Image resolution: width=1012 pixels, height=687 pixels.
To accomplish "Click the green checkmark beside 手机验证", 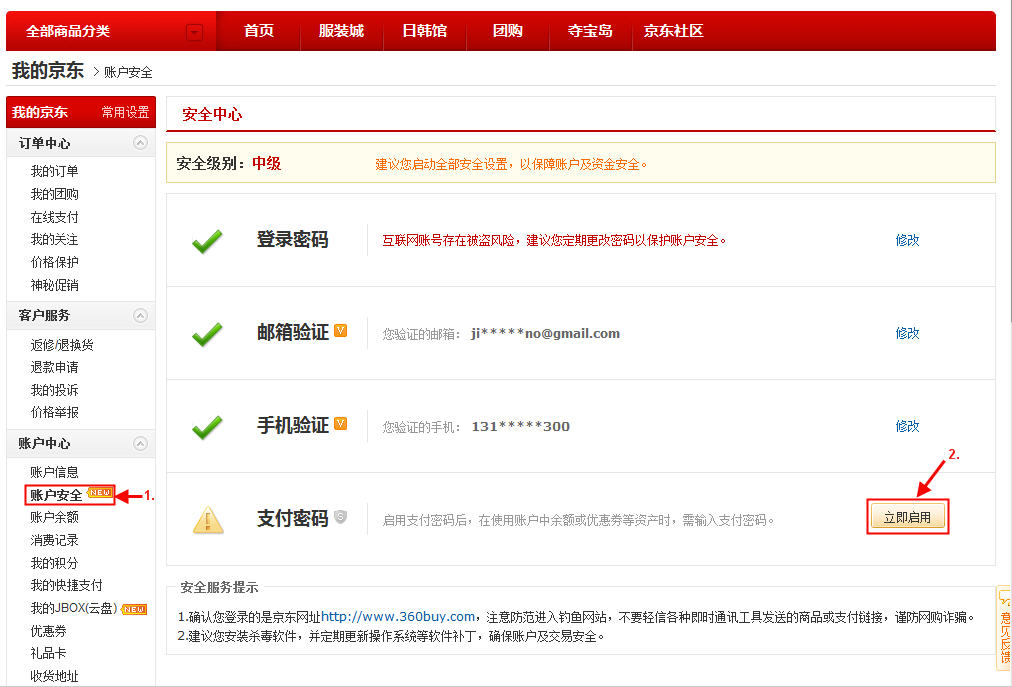I will pyautogui.click(x=207, y=427).
